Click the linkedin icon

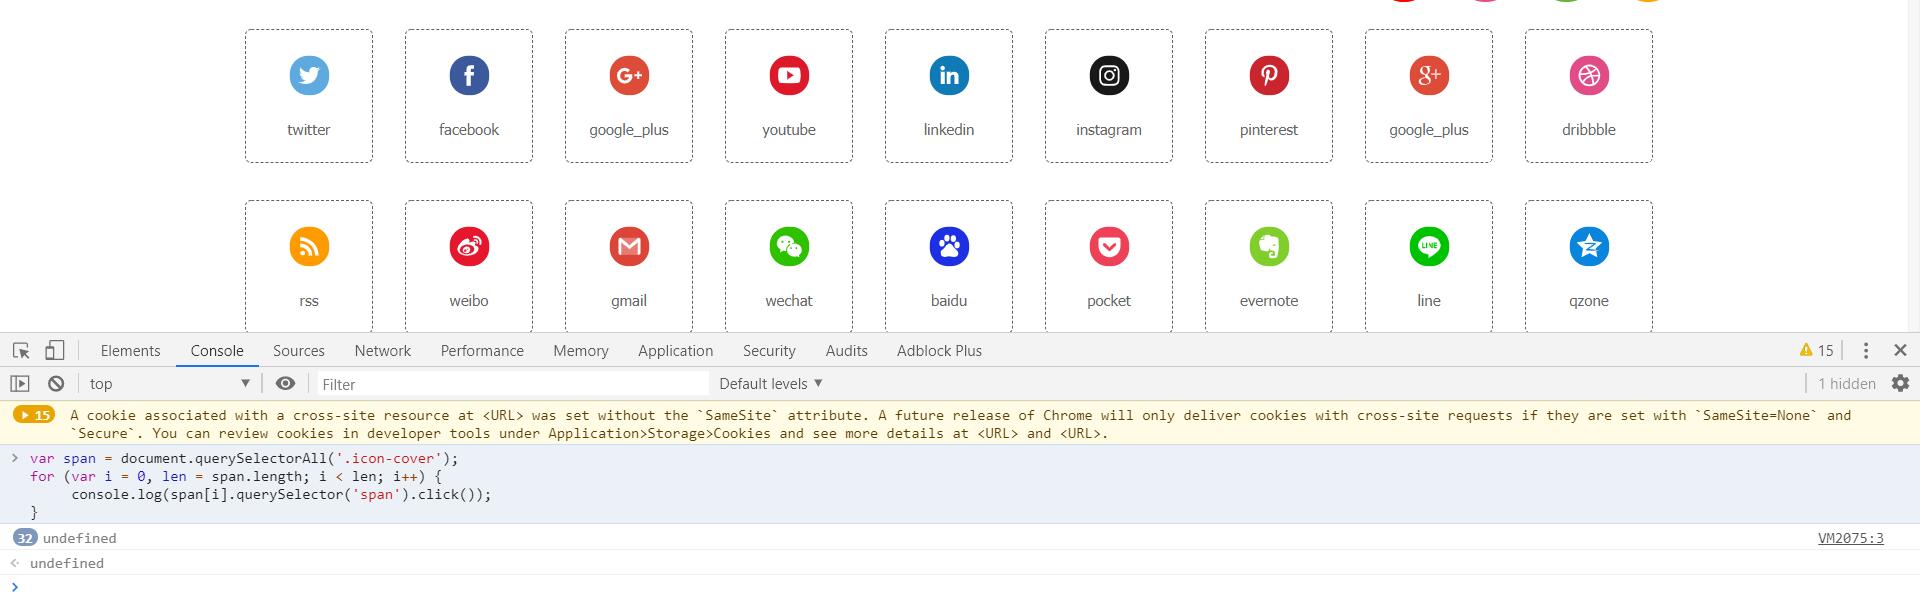949,75
